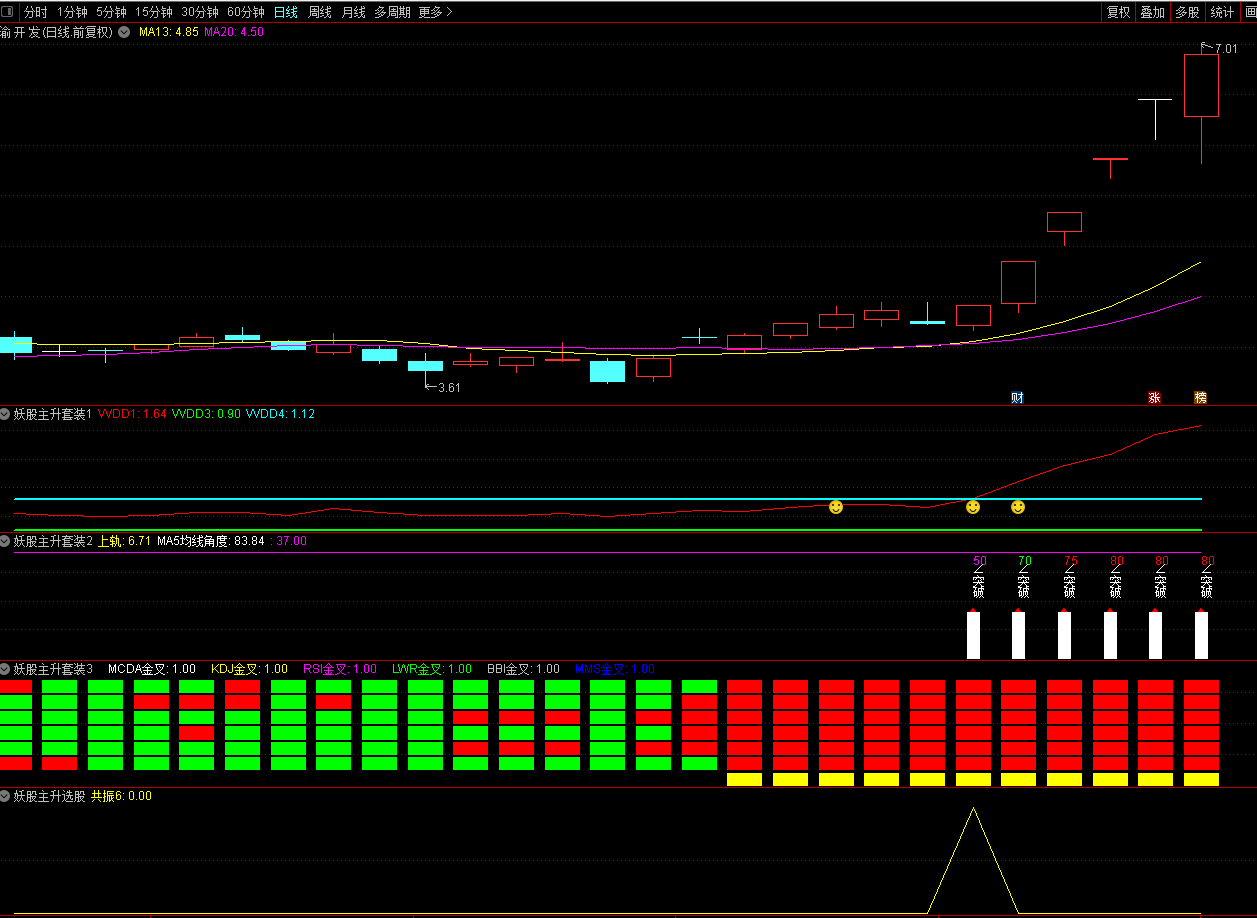The width and height of the screenshot is (1257, 918).
Task: Click the white signal bar labeled 75
Action: [x=1064, y=635]
